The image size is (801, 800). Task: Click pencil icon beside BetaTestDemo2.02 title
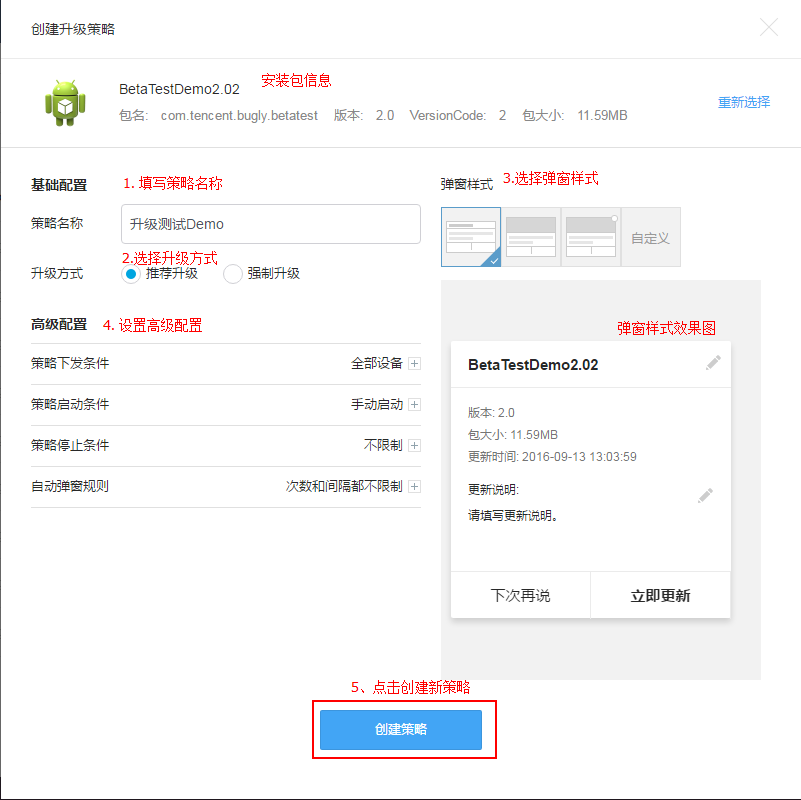click(712, 363)
